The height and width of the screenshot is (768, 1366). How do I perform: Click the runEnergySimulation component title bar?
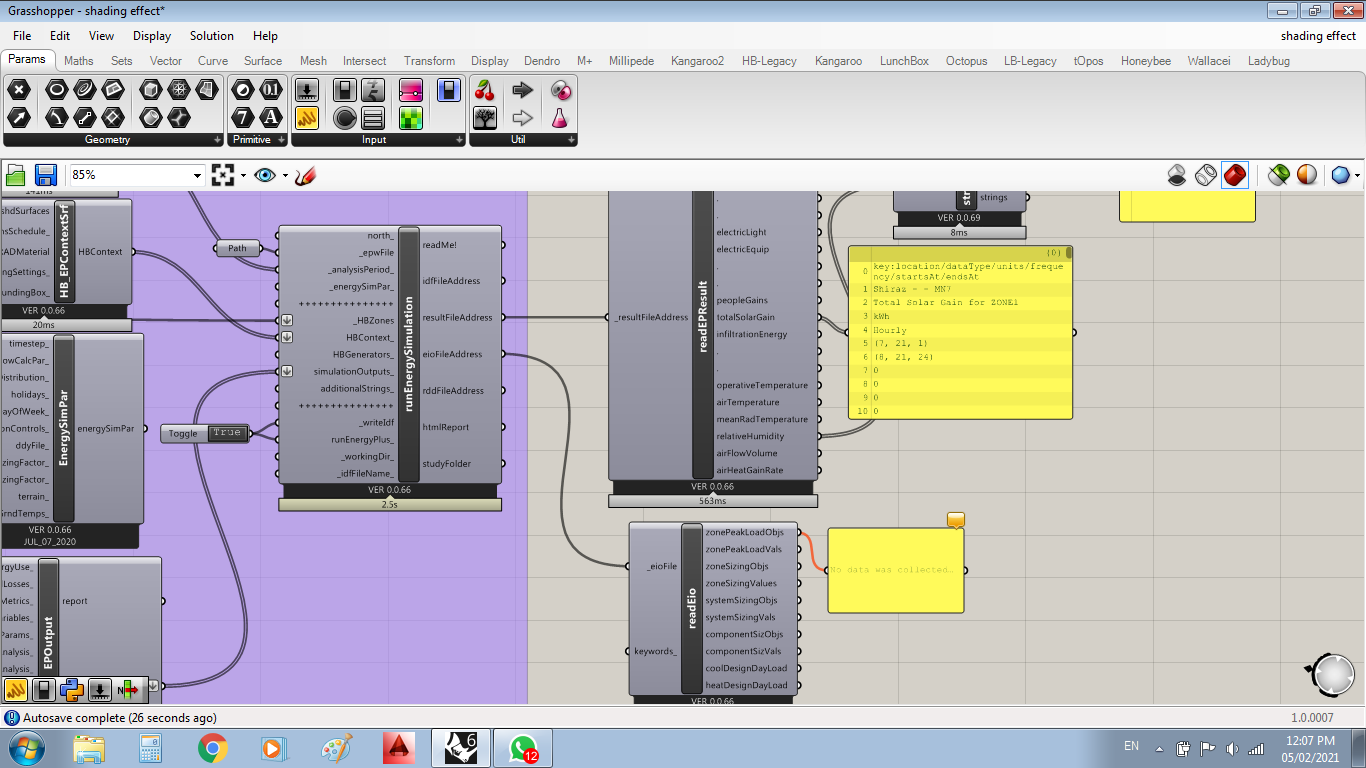point(409,355)
